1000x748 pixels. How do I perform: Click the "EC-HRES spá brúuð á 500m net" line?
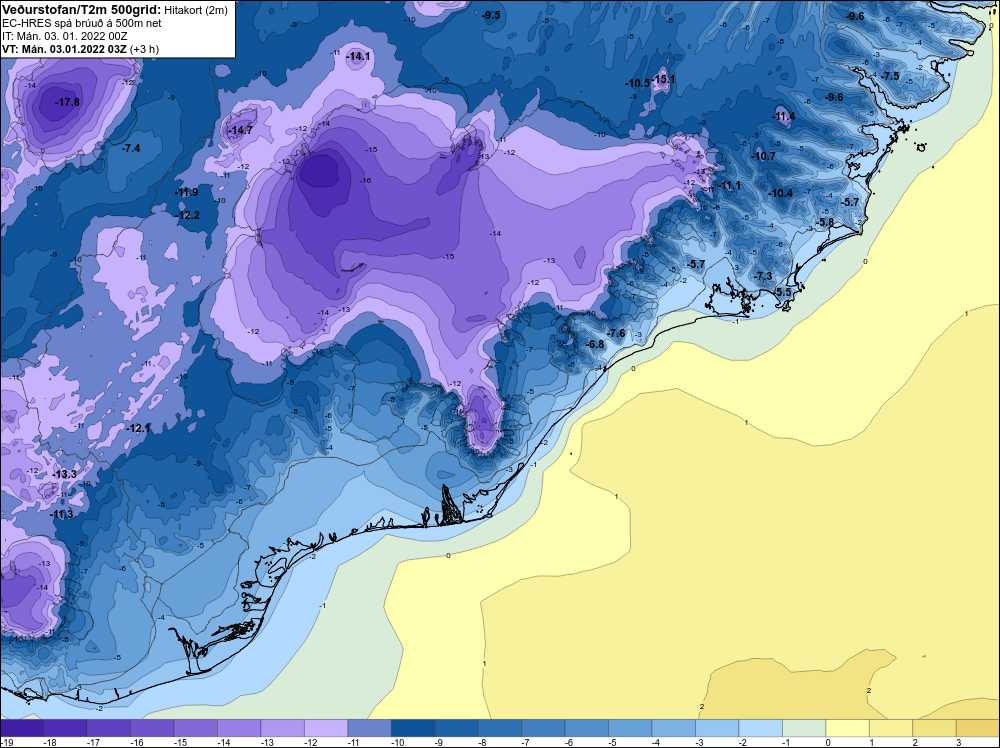point(82,23)
